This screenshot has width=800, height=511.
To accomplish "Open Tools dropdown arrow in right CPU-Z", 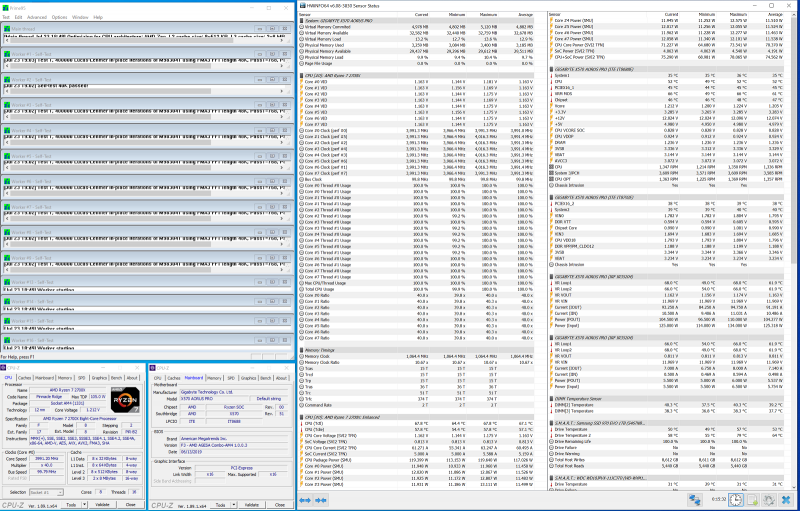I will pyautogui.click(x=235, y=504).
